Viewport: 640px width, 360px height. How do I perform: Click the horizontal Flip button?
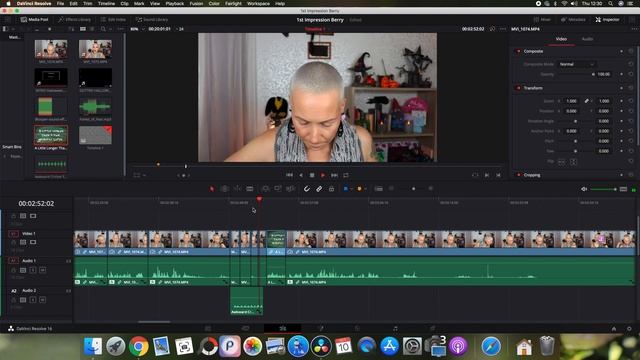(x=562, y=162)
